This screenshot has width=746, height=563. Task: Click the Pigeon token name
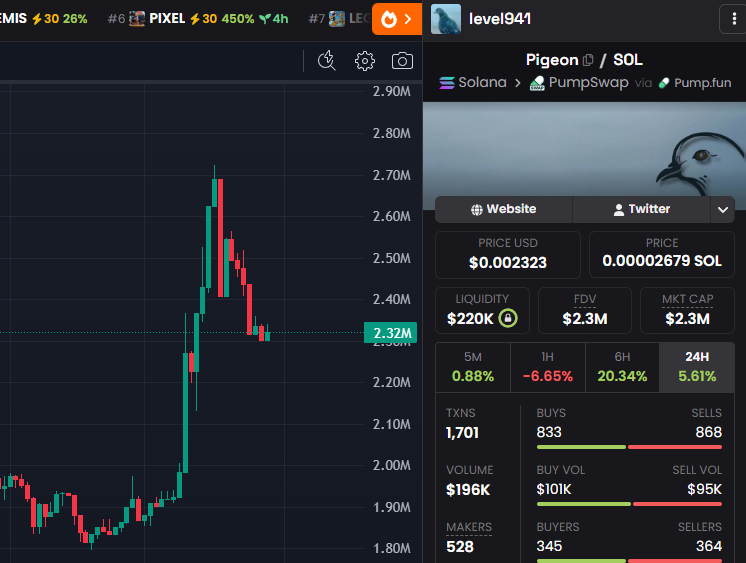552,60
